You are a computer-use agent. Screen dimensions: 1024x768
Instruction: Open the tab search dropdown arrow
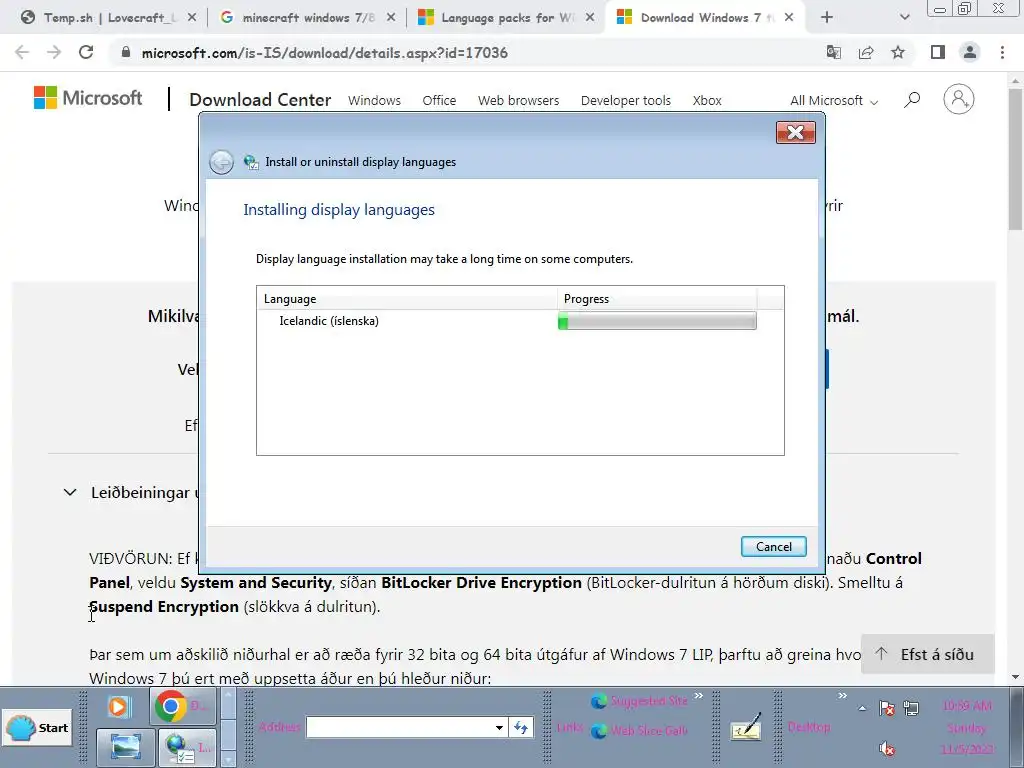coord(904,18)
